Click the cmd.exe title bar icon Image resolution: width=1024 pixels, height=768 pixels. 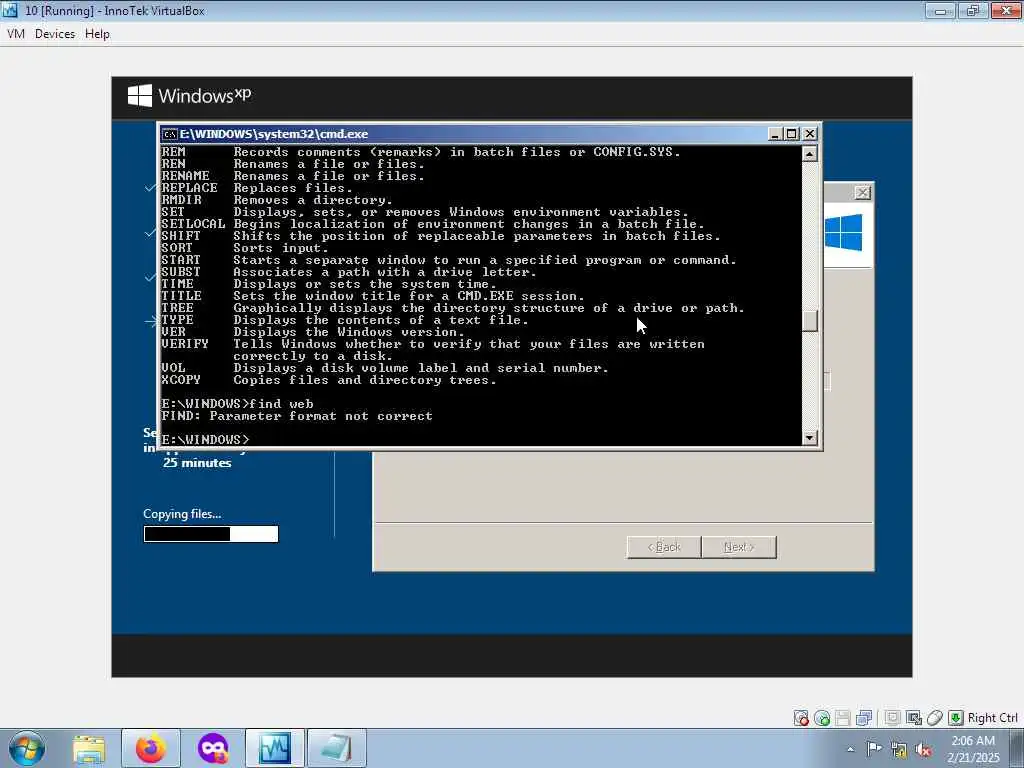pyautogui.click(x=170, y=134)
